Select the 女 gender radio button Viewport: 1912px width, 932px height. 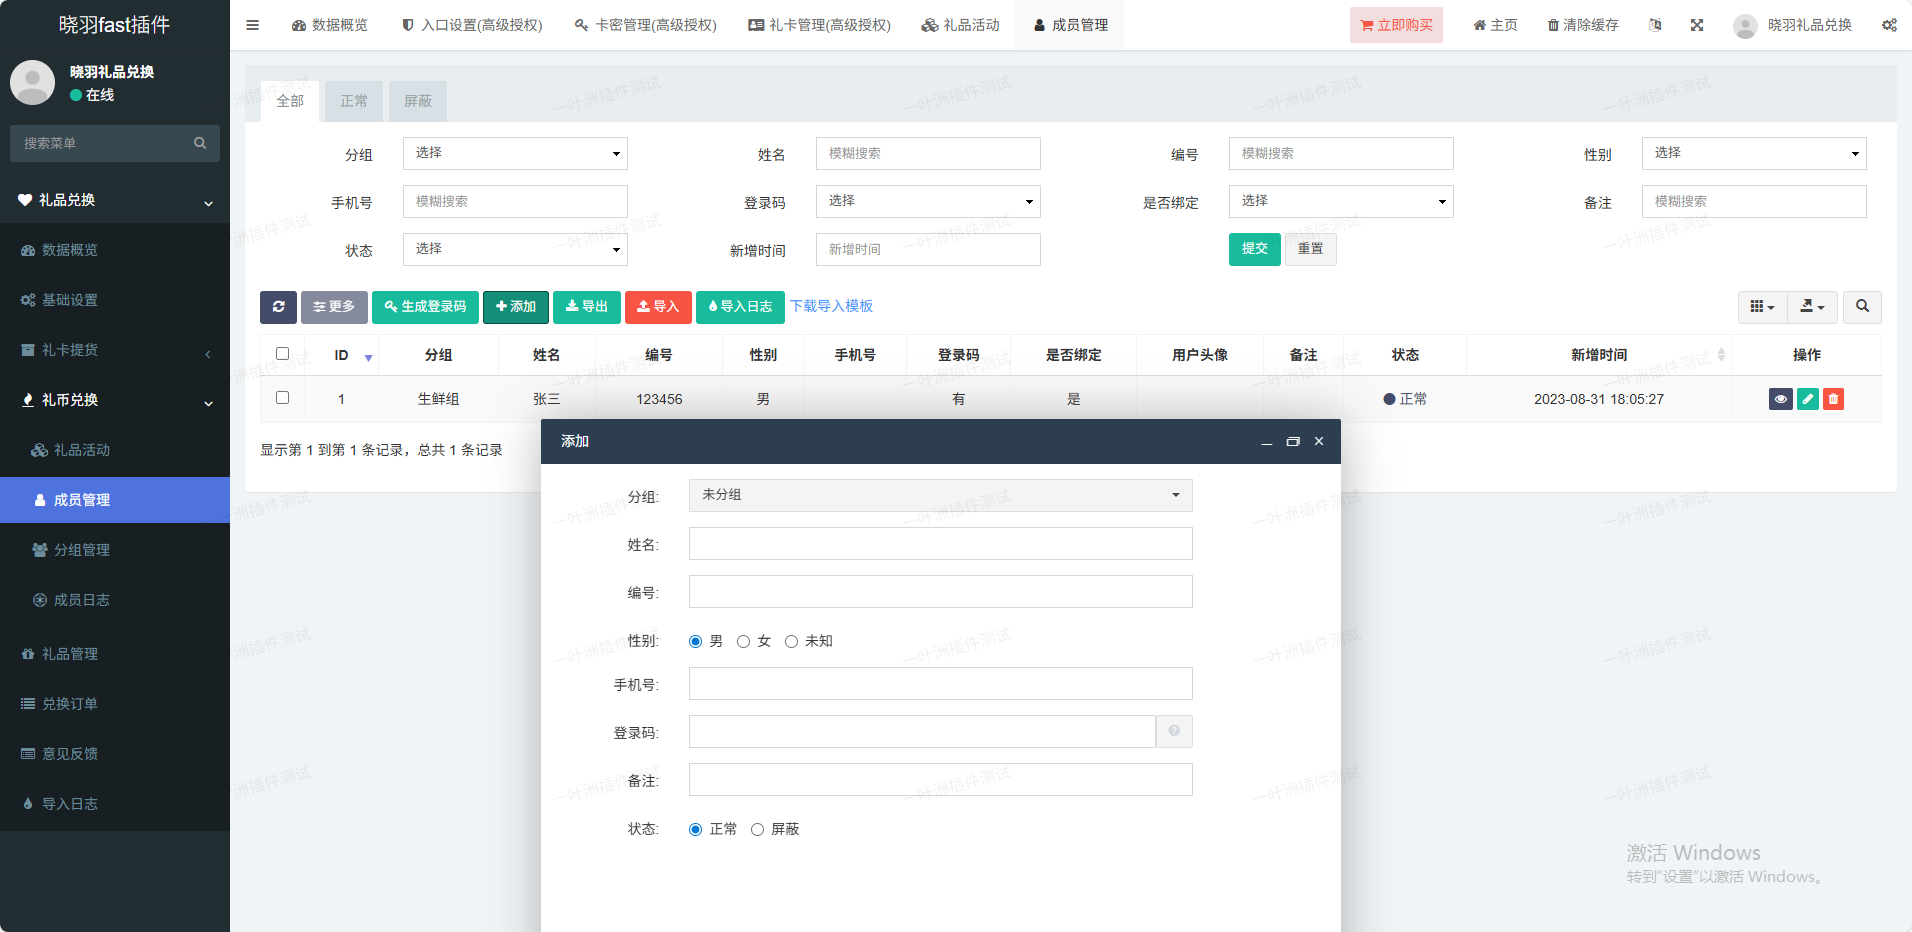tap(743, 642)
